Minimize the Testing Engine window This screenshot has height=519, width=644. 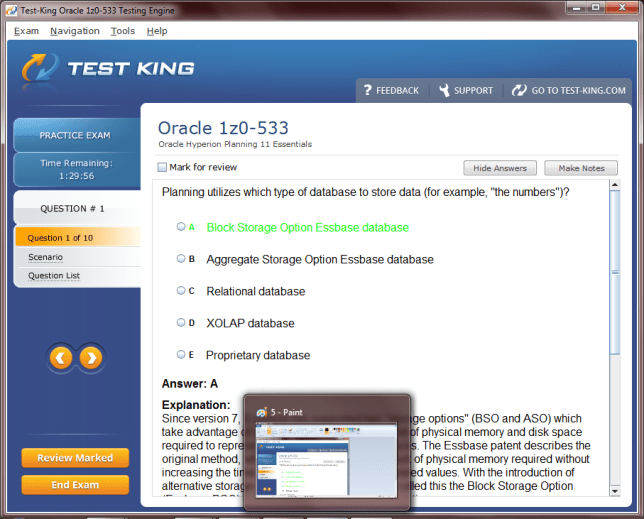(x=576, y=7)
